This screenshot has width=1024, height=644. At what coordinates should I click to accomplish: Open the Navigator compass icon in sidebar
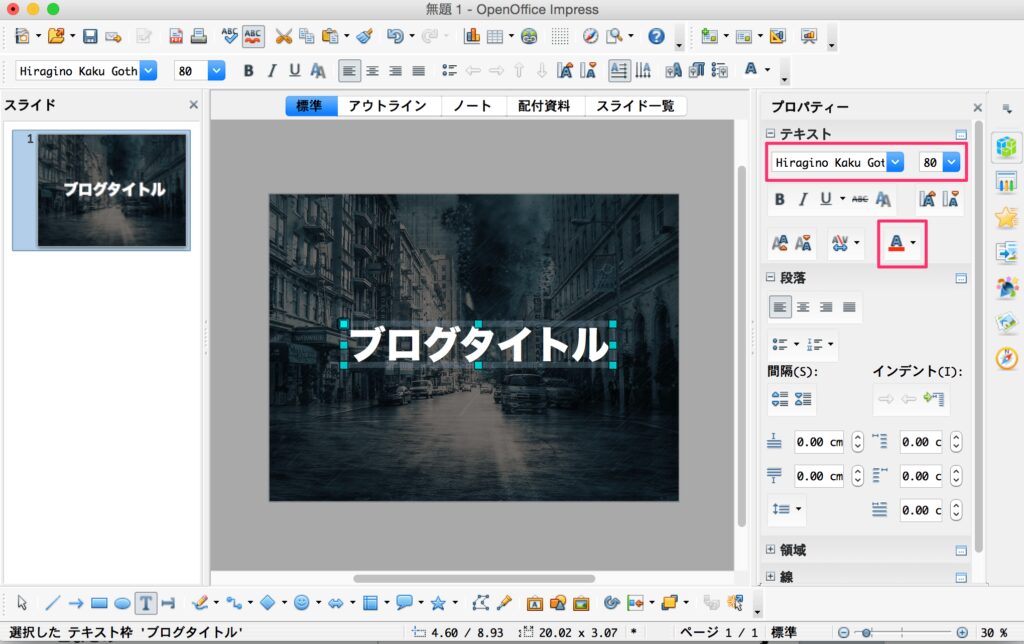[1006, 358]
